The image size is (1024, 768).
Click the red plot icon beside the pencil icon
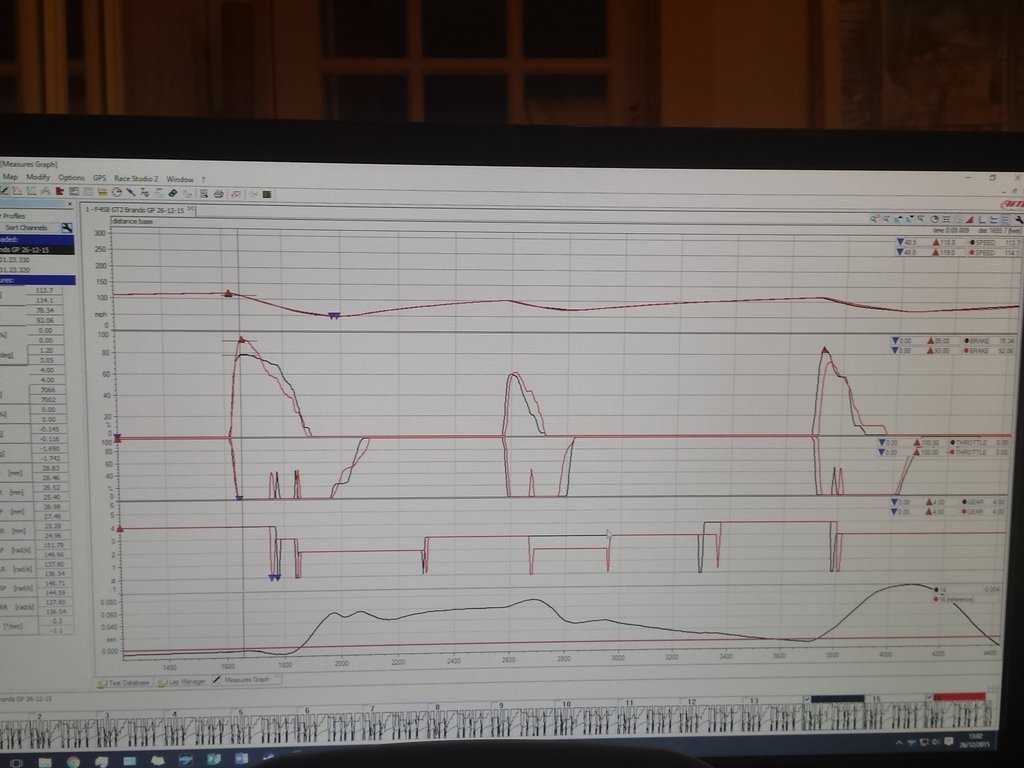tap(18, 191)
